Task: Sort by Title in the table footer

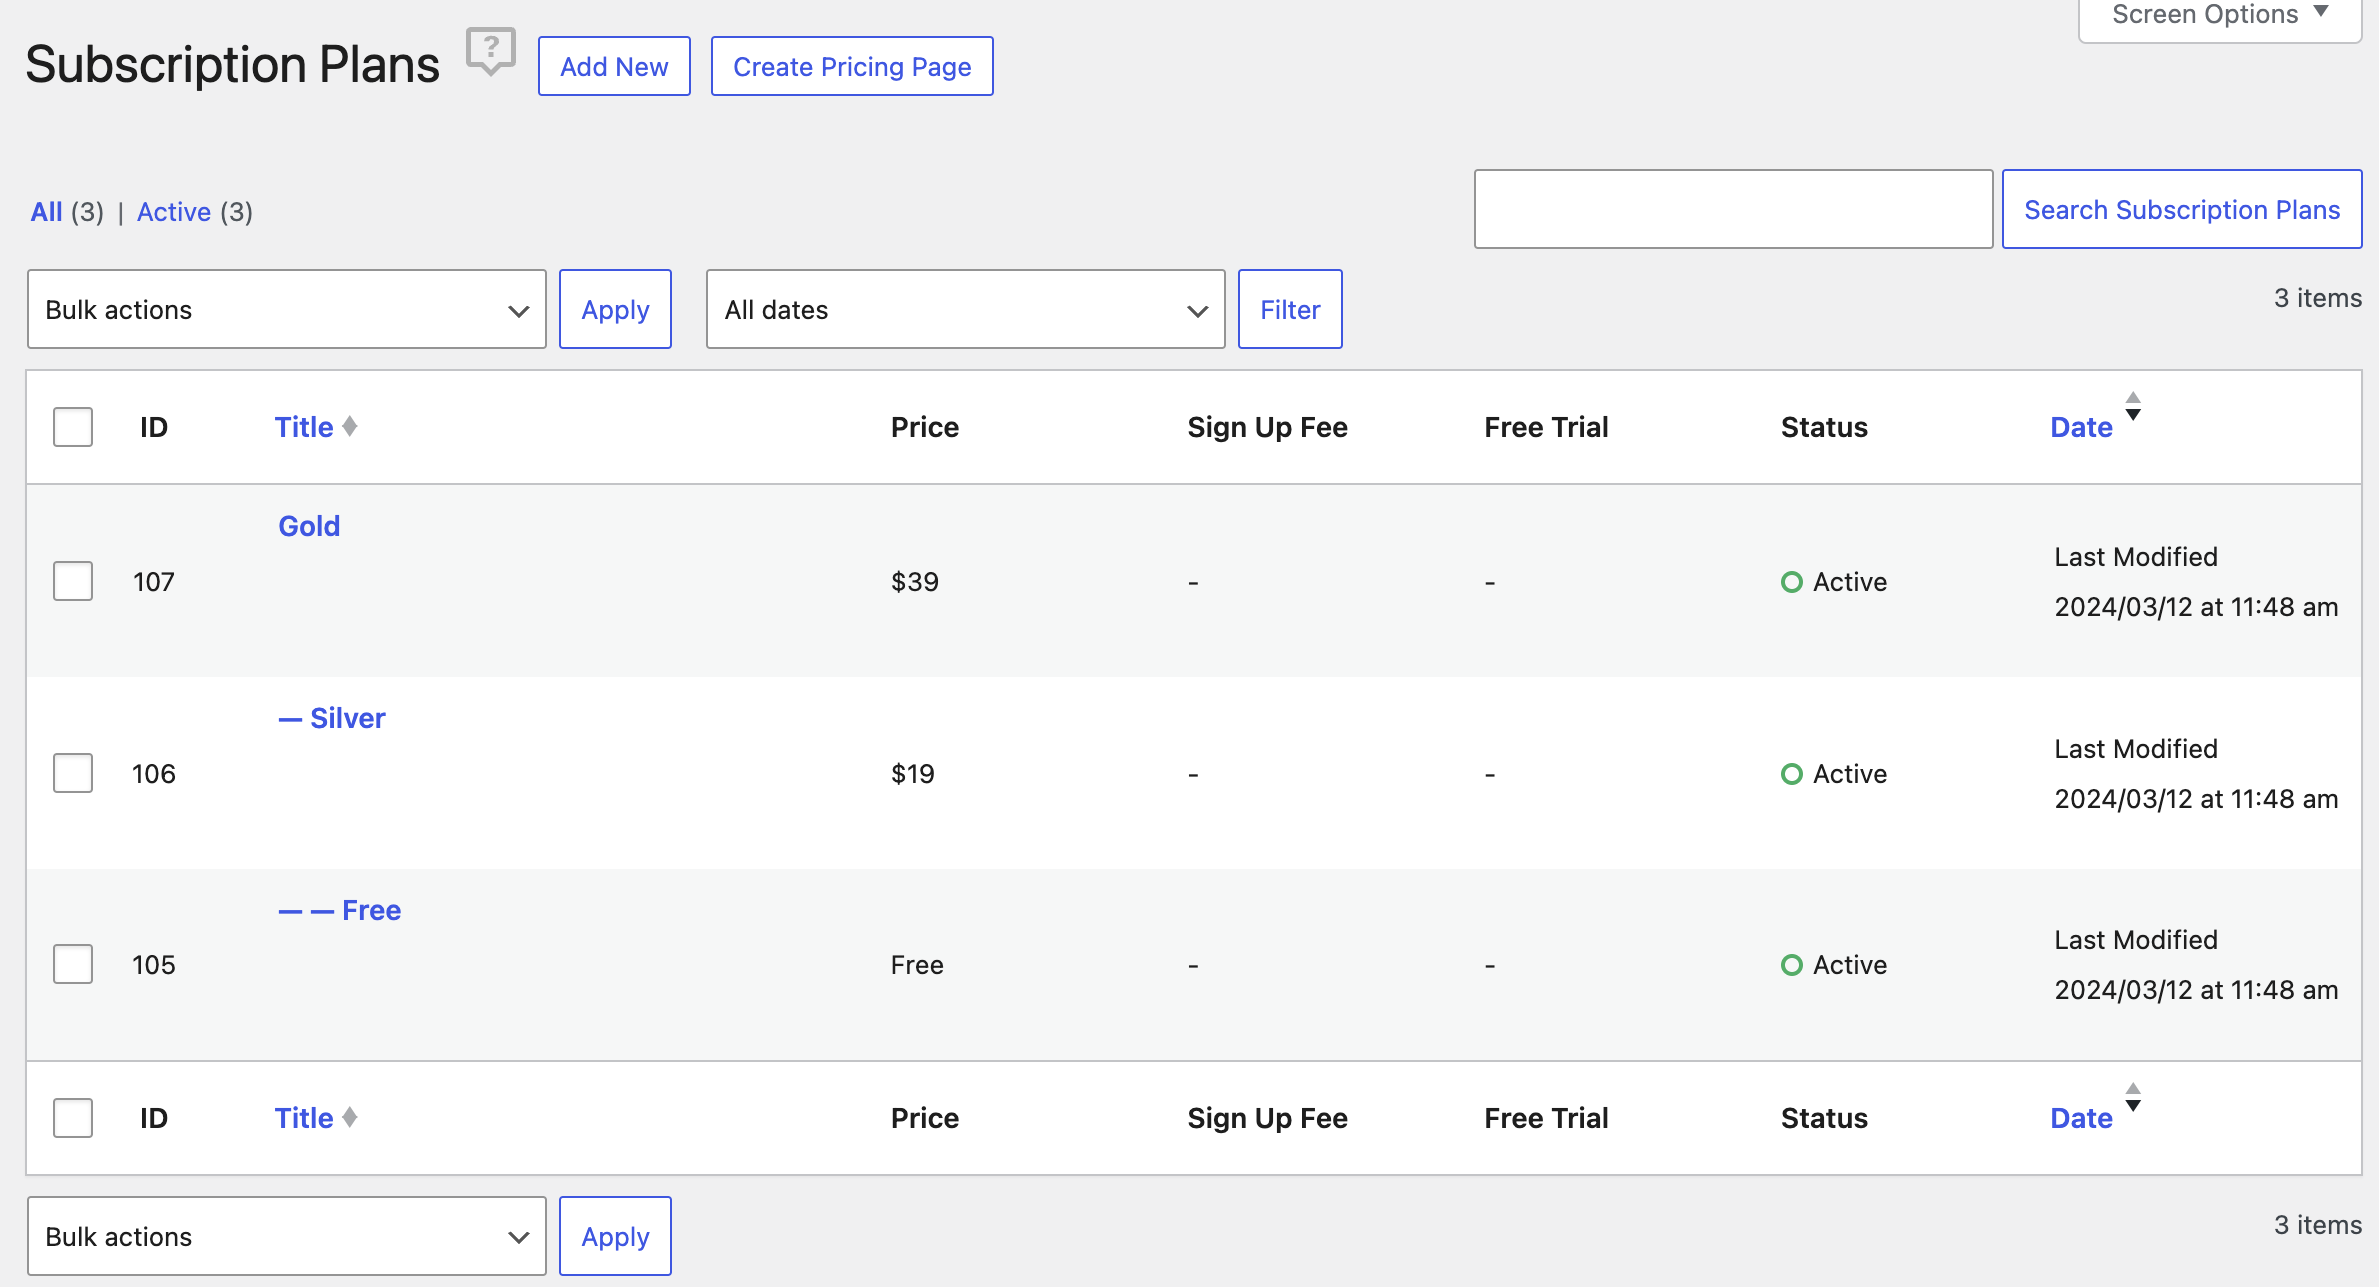Action: [x=304, y=1118]
